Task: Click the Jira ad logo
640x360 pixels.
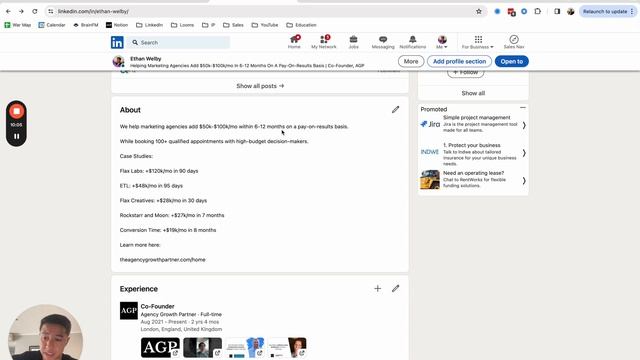Action: [430, 124]
